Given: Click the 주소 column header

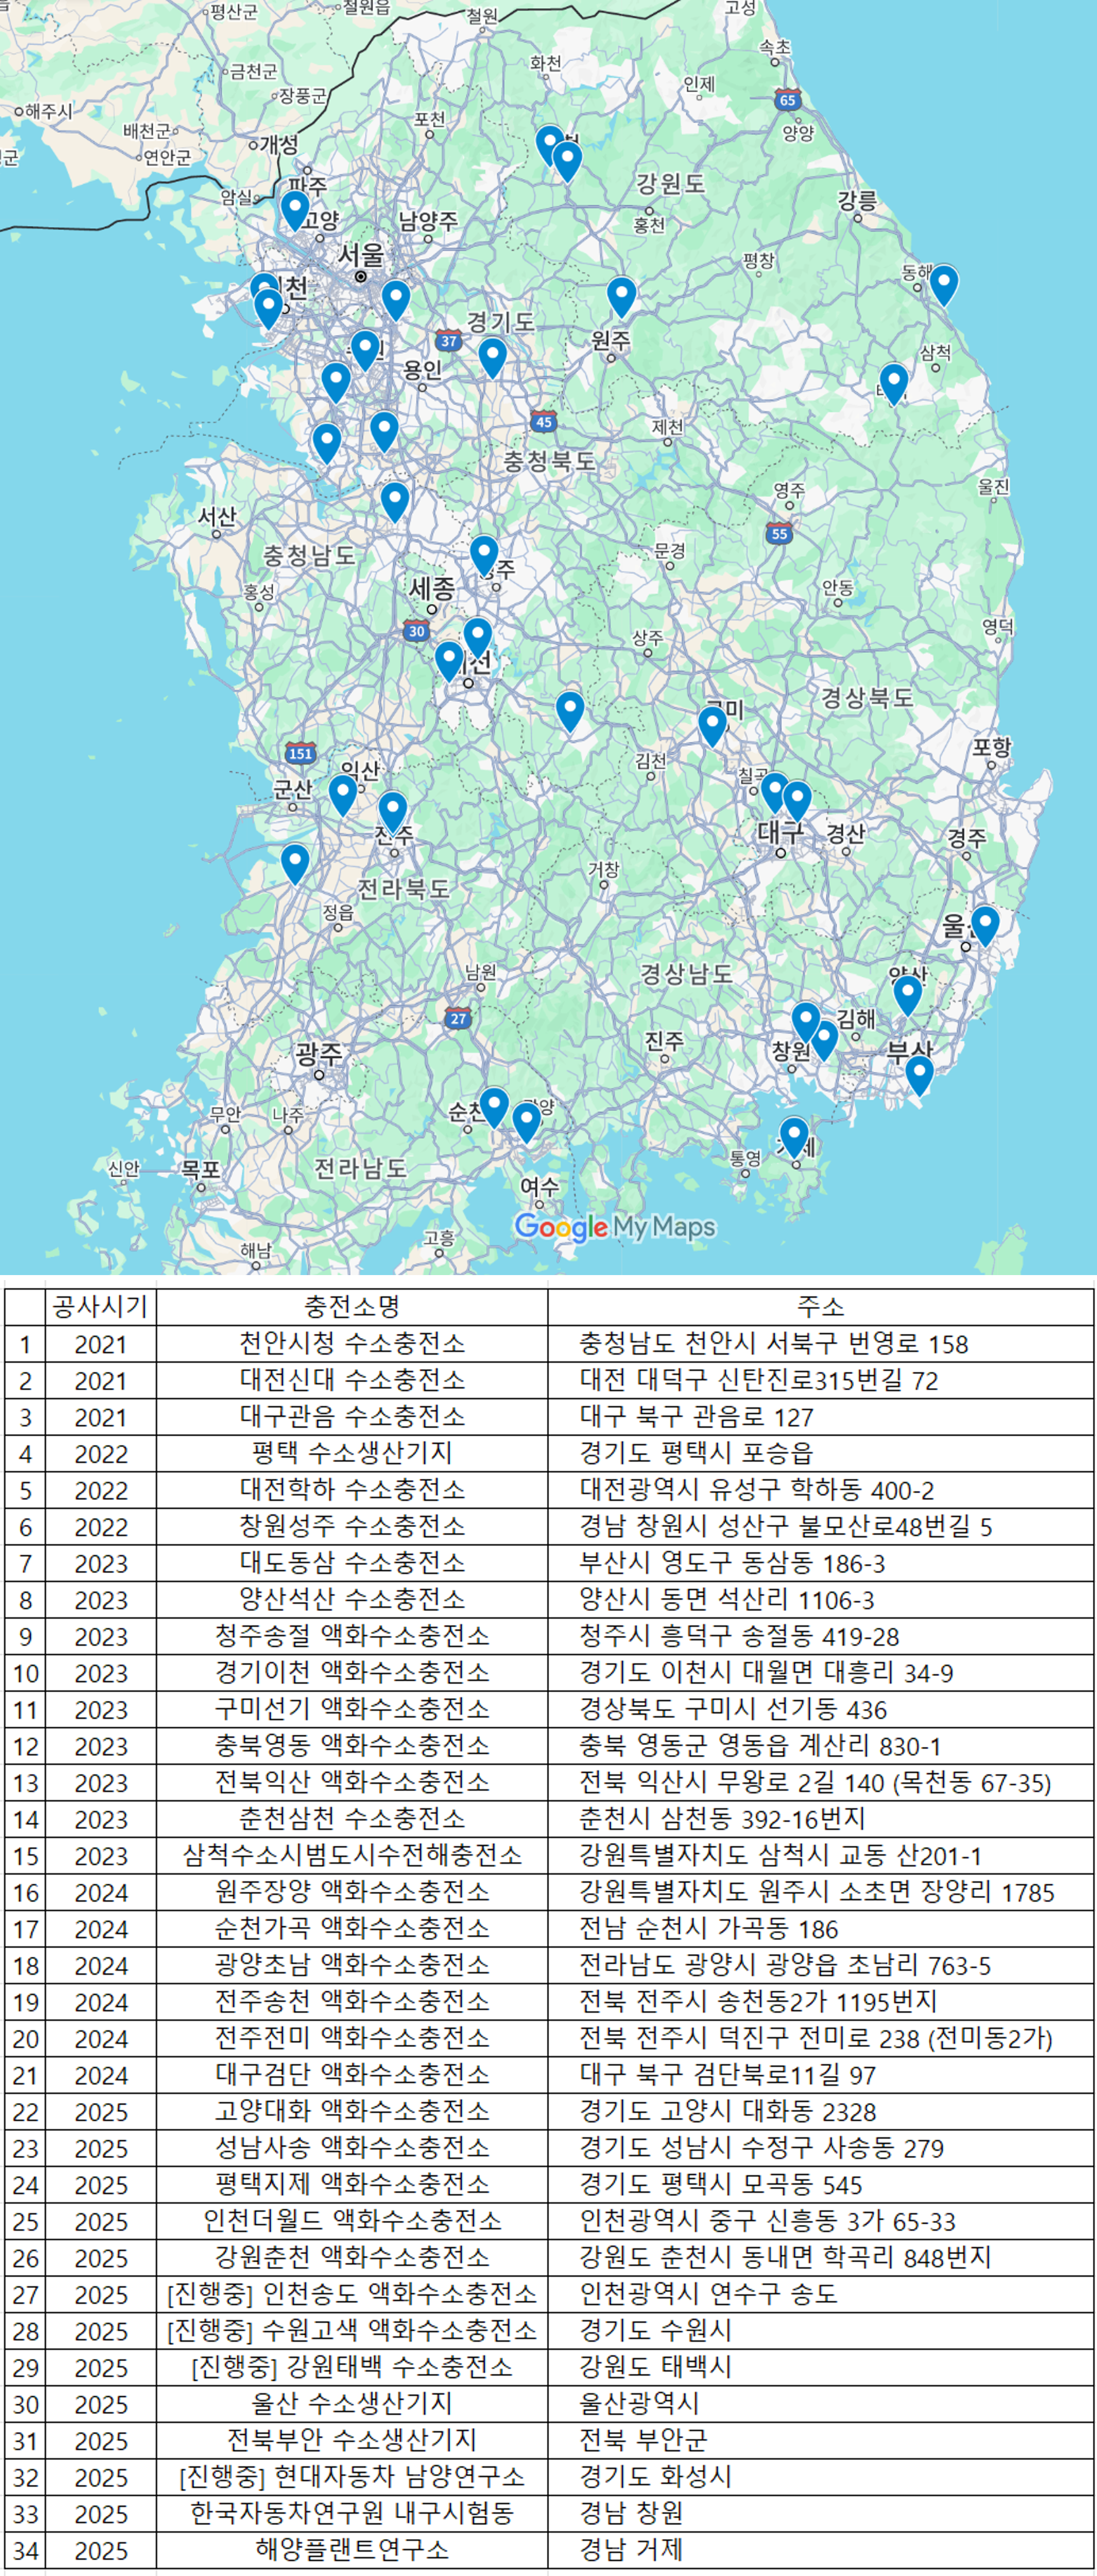Looking at the screenshot, I should coord(820,1306).
